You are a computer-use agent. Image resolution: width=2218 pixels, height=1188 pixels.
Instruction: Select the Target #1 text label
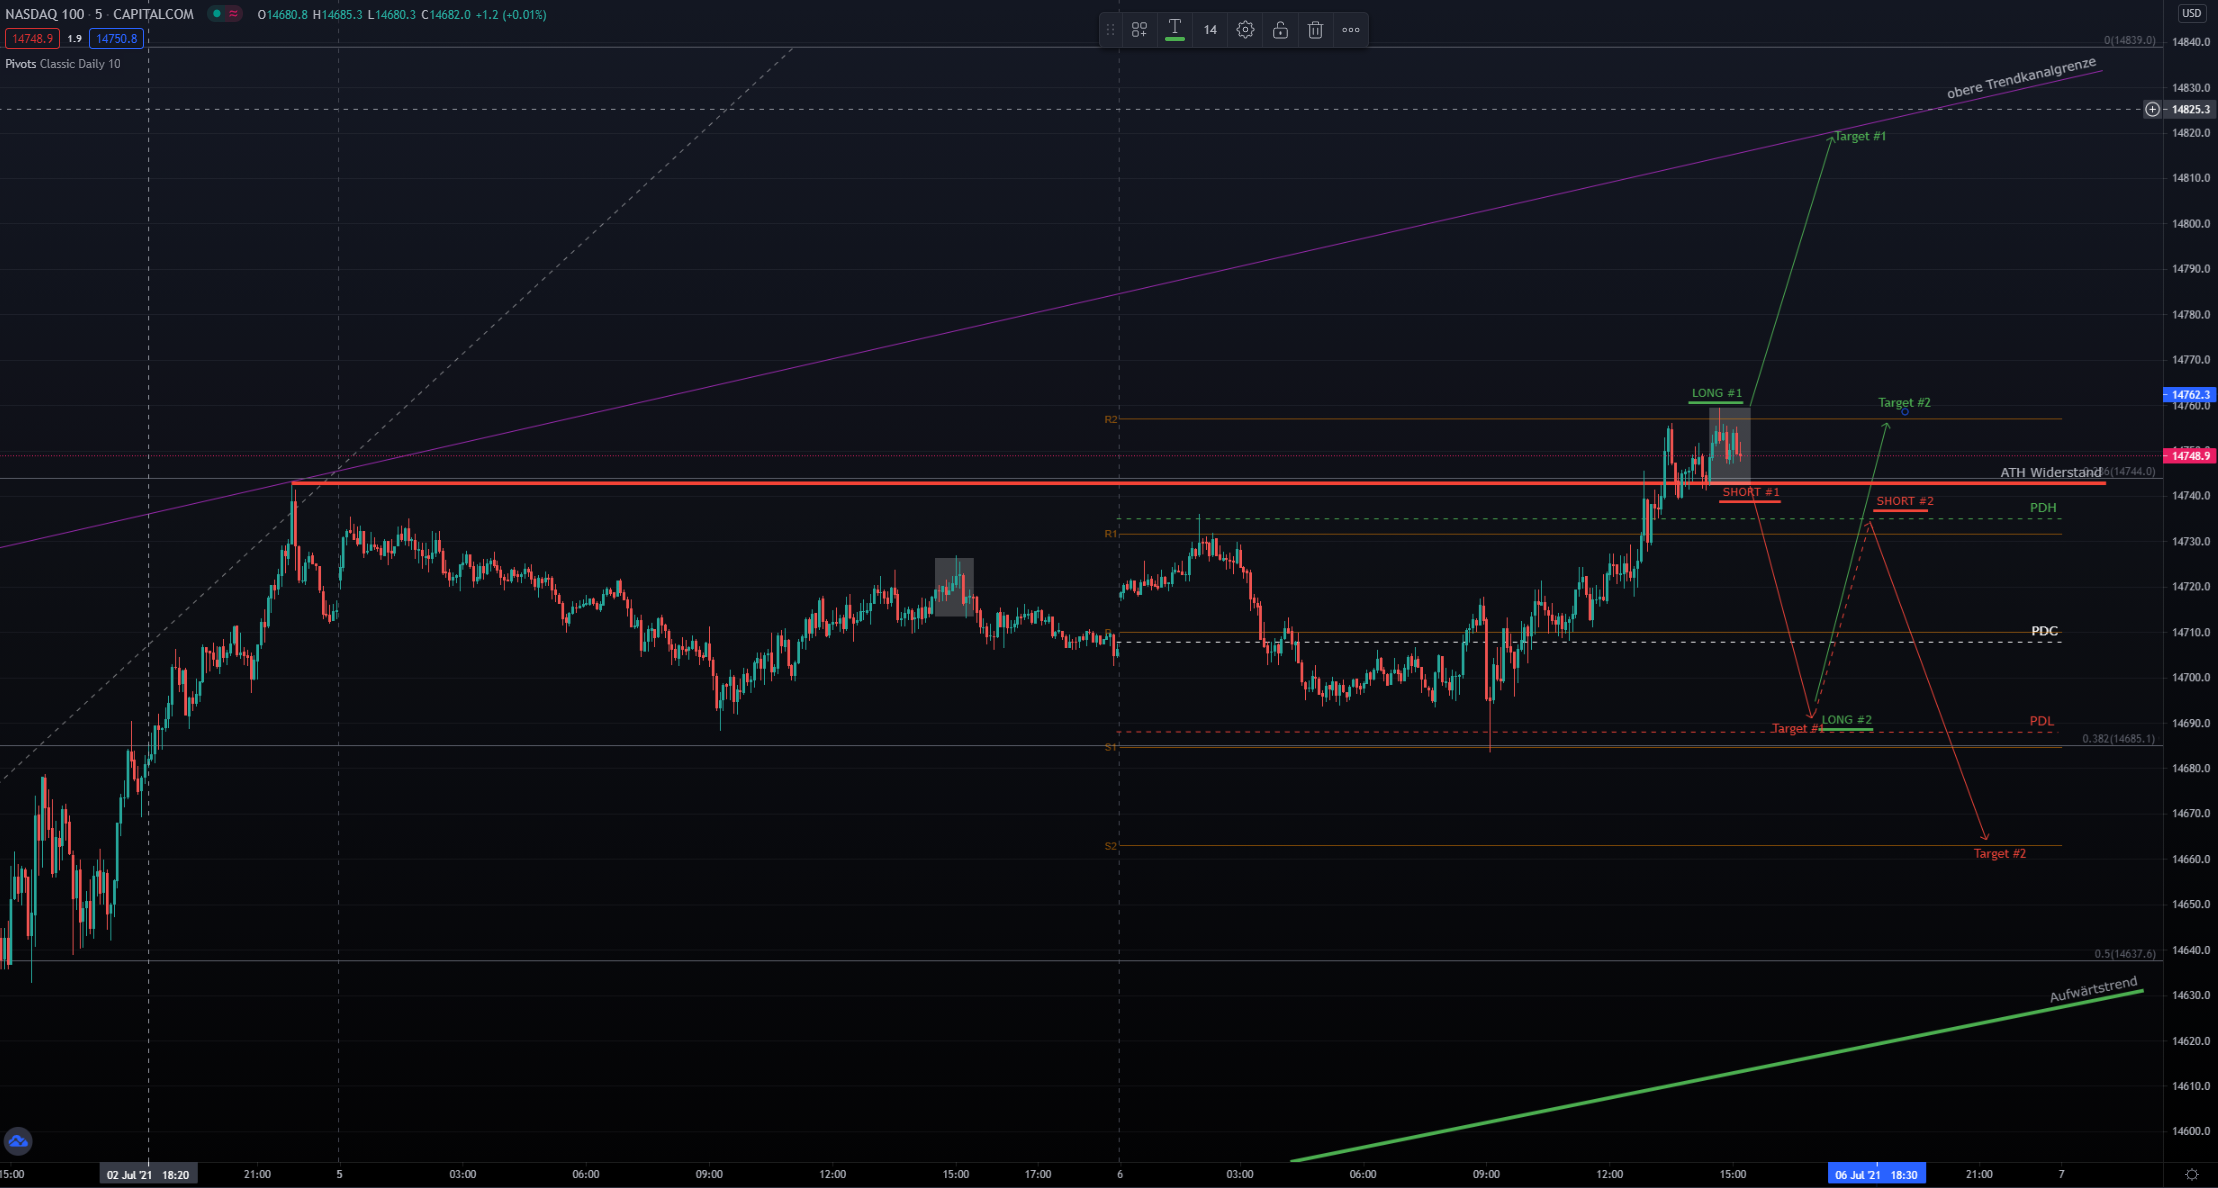coord(1860,136)
